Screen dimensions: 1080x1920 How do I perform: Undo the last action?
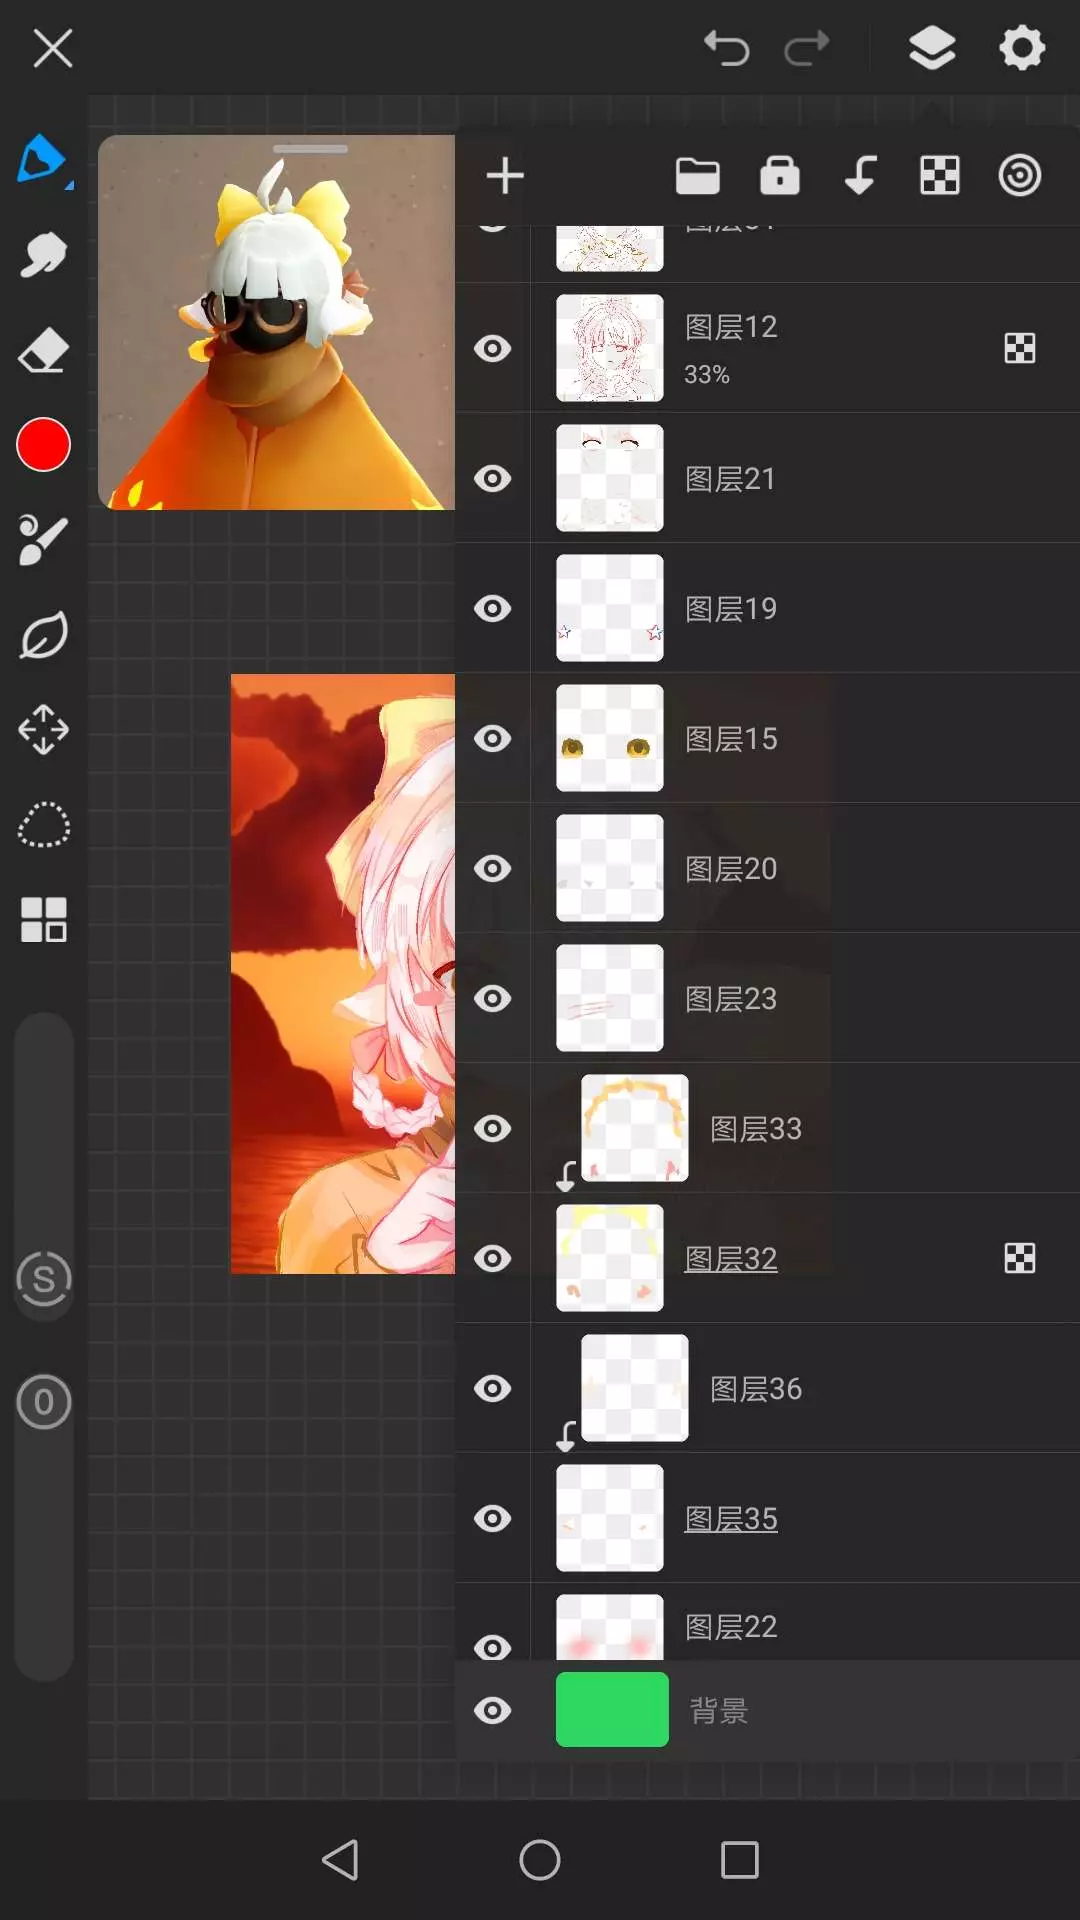726,48
